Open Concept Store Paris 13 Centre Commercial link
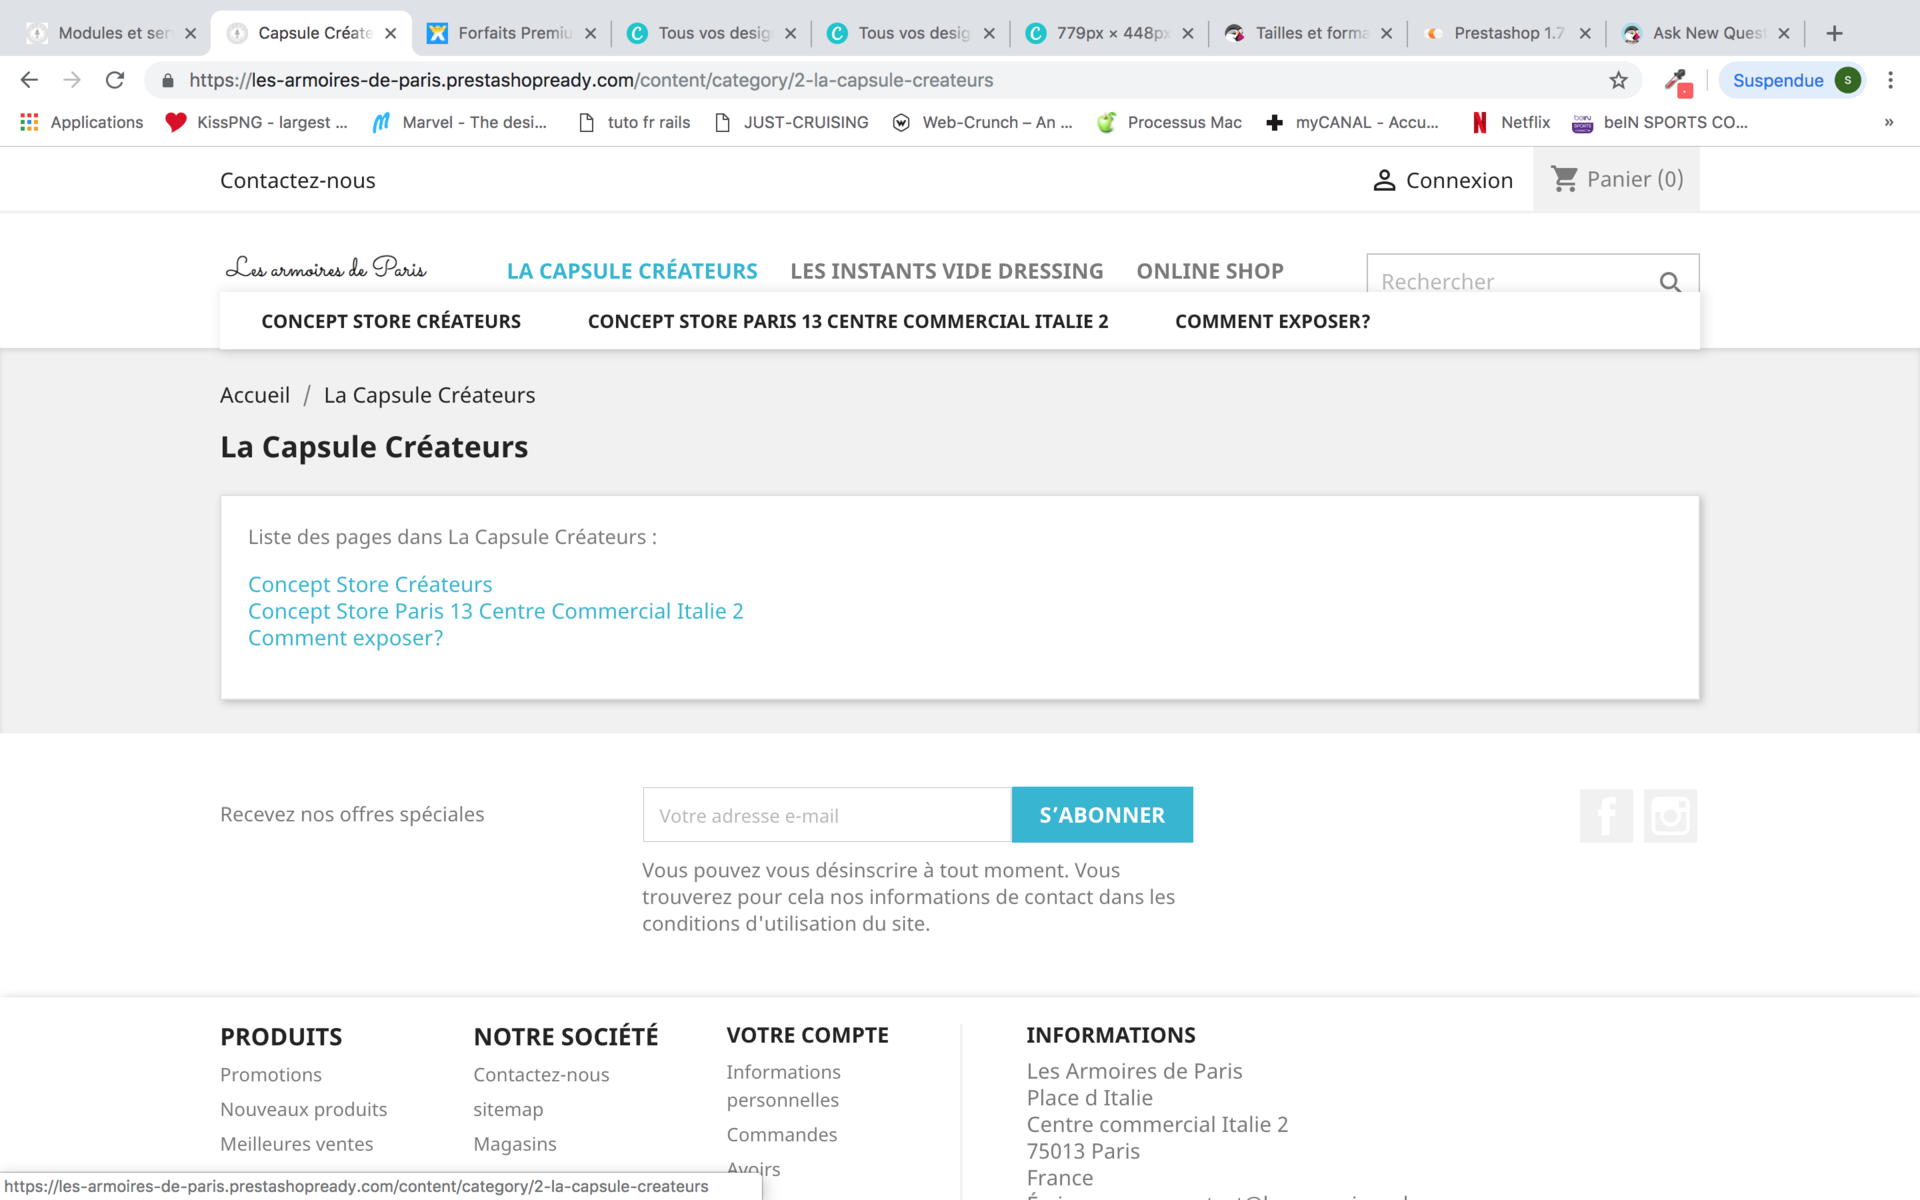 point(496,611)
